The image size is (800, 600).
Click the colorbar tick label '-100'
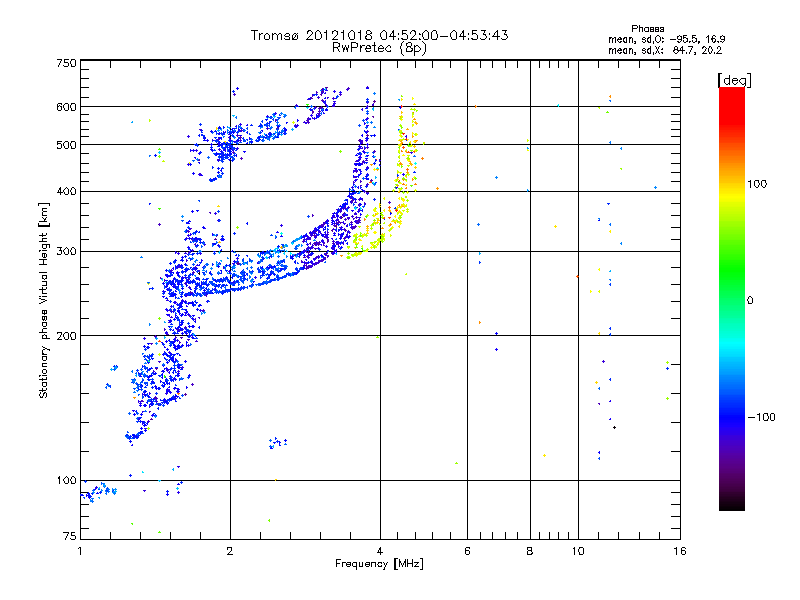(762, 417)
